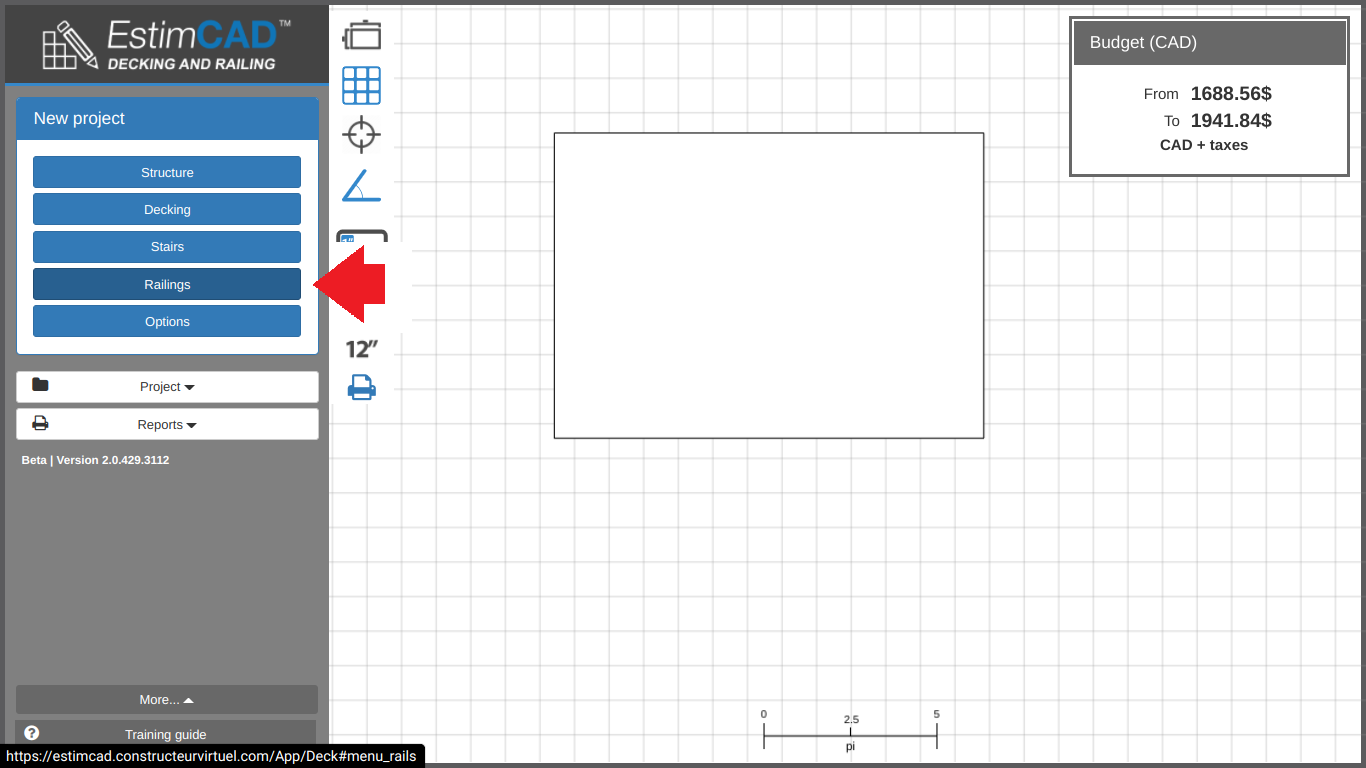Click the blue printer icon in toolbar
Viewport: 1366px width, 768px height.
pyautogui.click(x=361, y=387)
